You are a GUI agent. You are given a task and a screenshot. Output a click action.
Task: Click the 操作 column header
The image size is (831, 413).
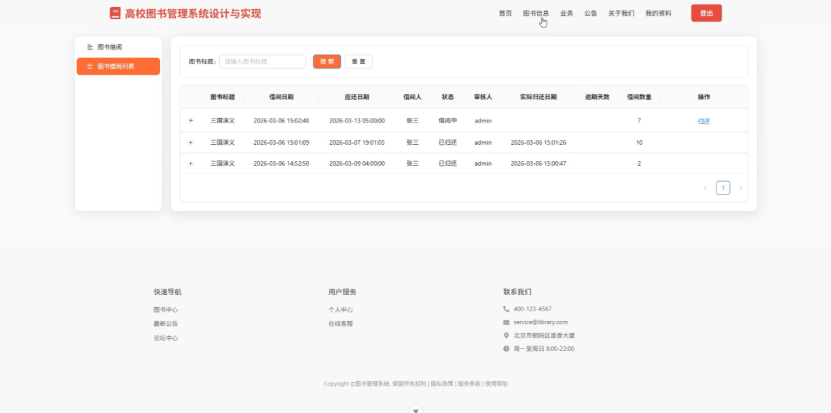point(704,97)
